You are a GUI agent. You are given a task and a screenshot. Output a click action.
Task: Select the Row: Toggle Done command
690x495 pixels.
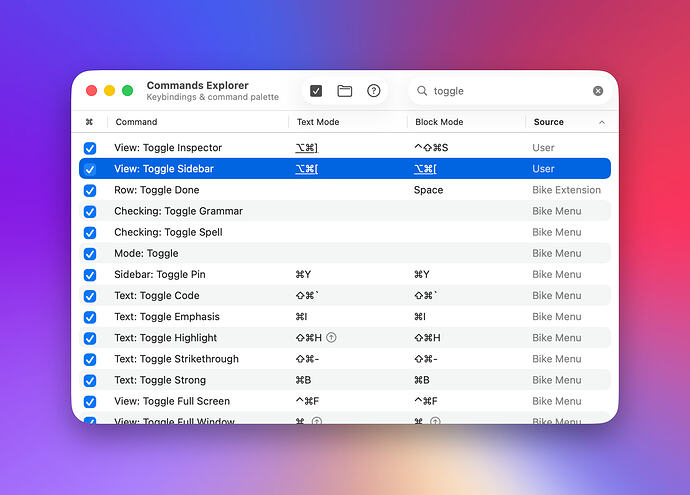click(157, 190)
